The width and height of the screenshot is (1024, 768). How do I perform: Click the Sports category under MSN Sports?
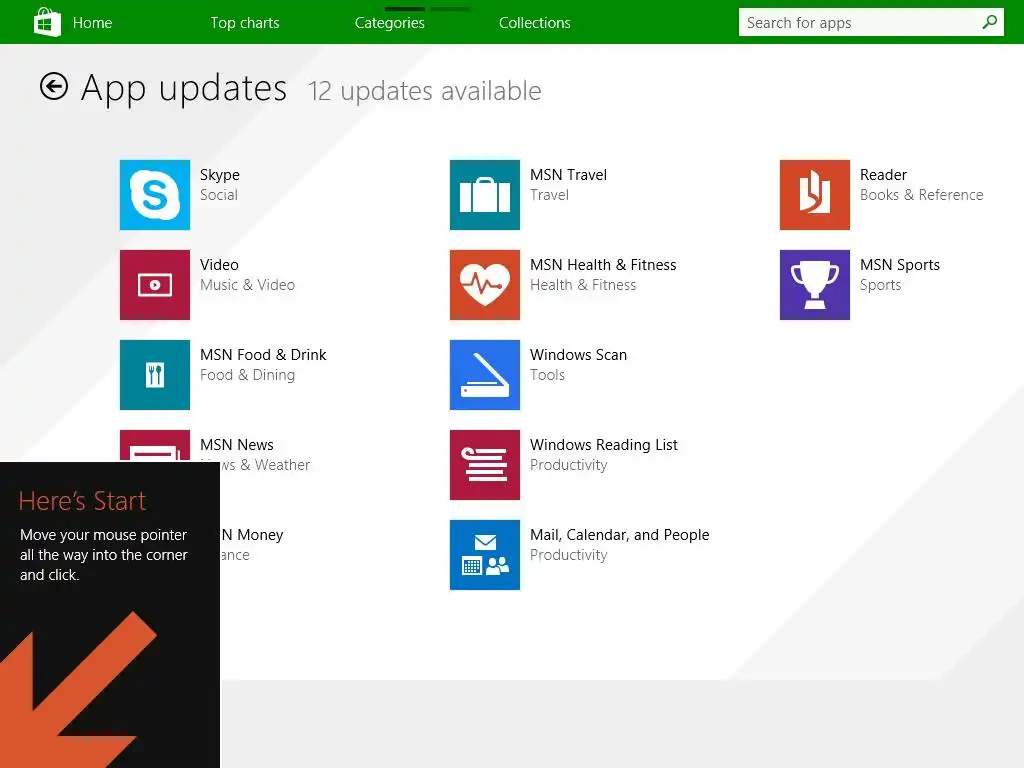(x=880, y=285)
